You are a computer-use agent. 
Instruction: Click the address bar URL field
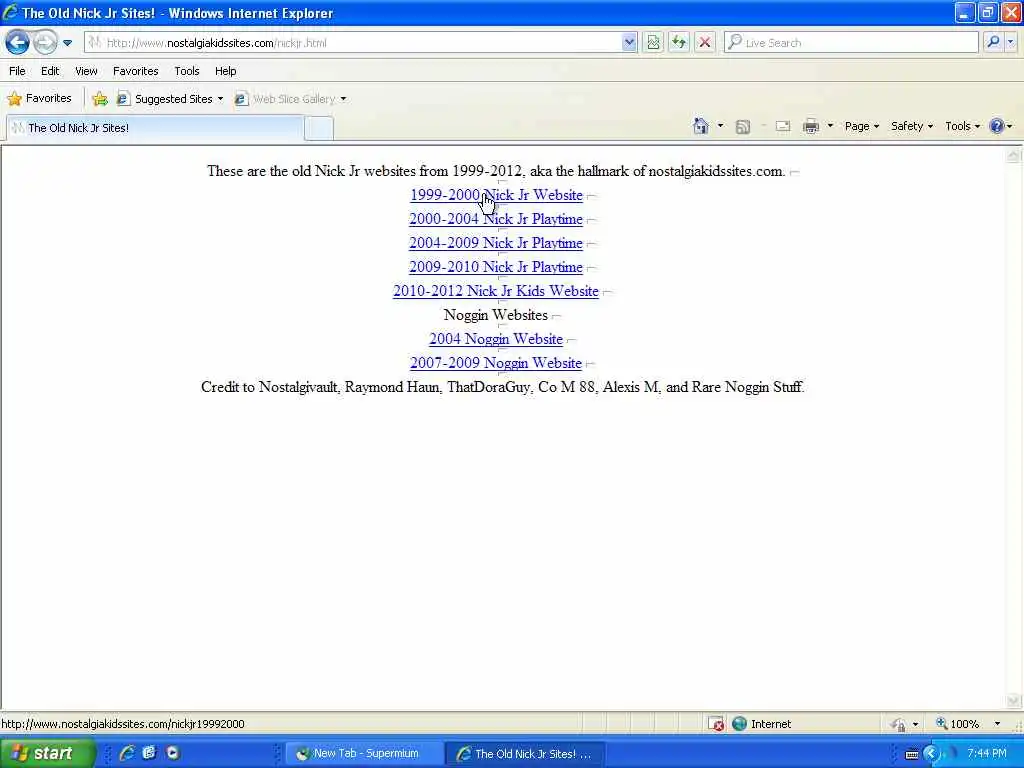(x=353, y=42)
